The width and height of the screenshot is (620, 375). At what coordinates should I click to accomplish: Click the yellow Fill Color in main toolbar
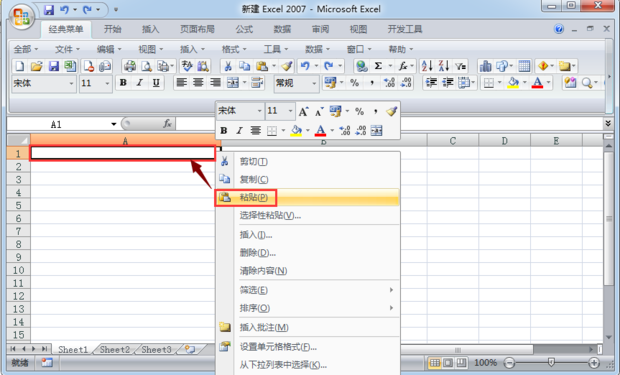coord(513,83)
